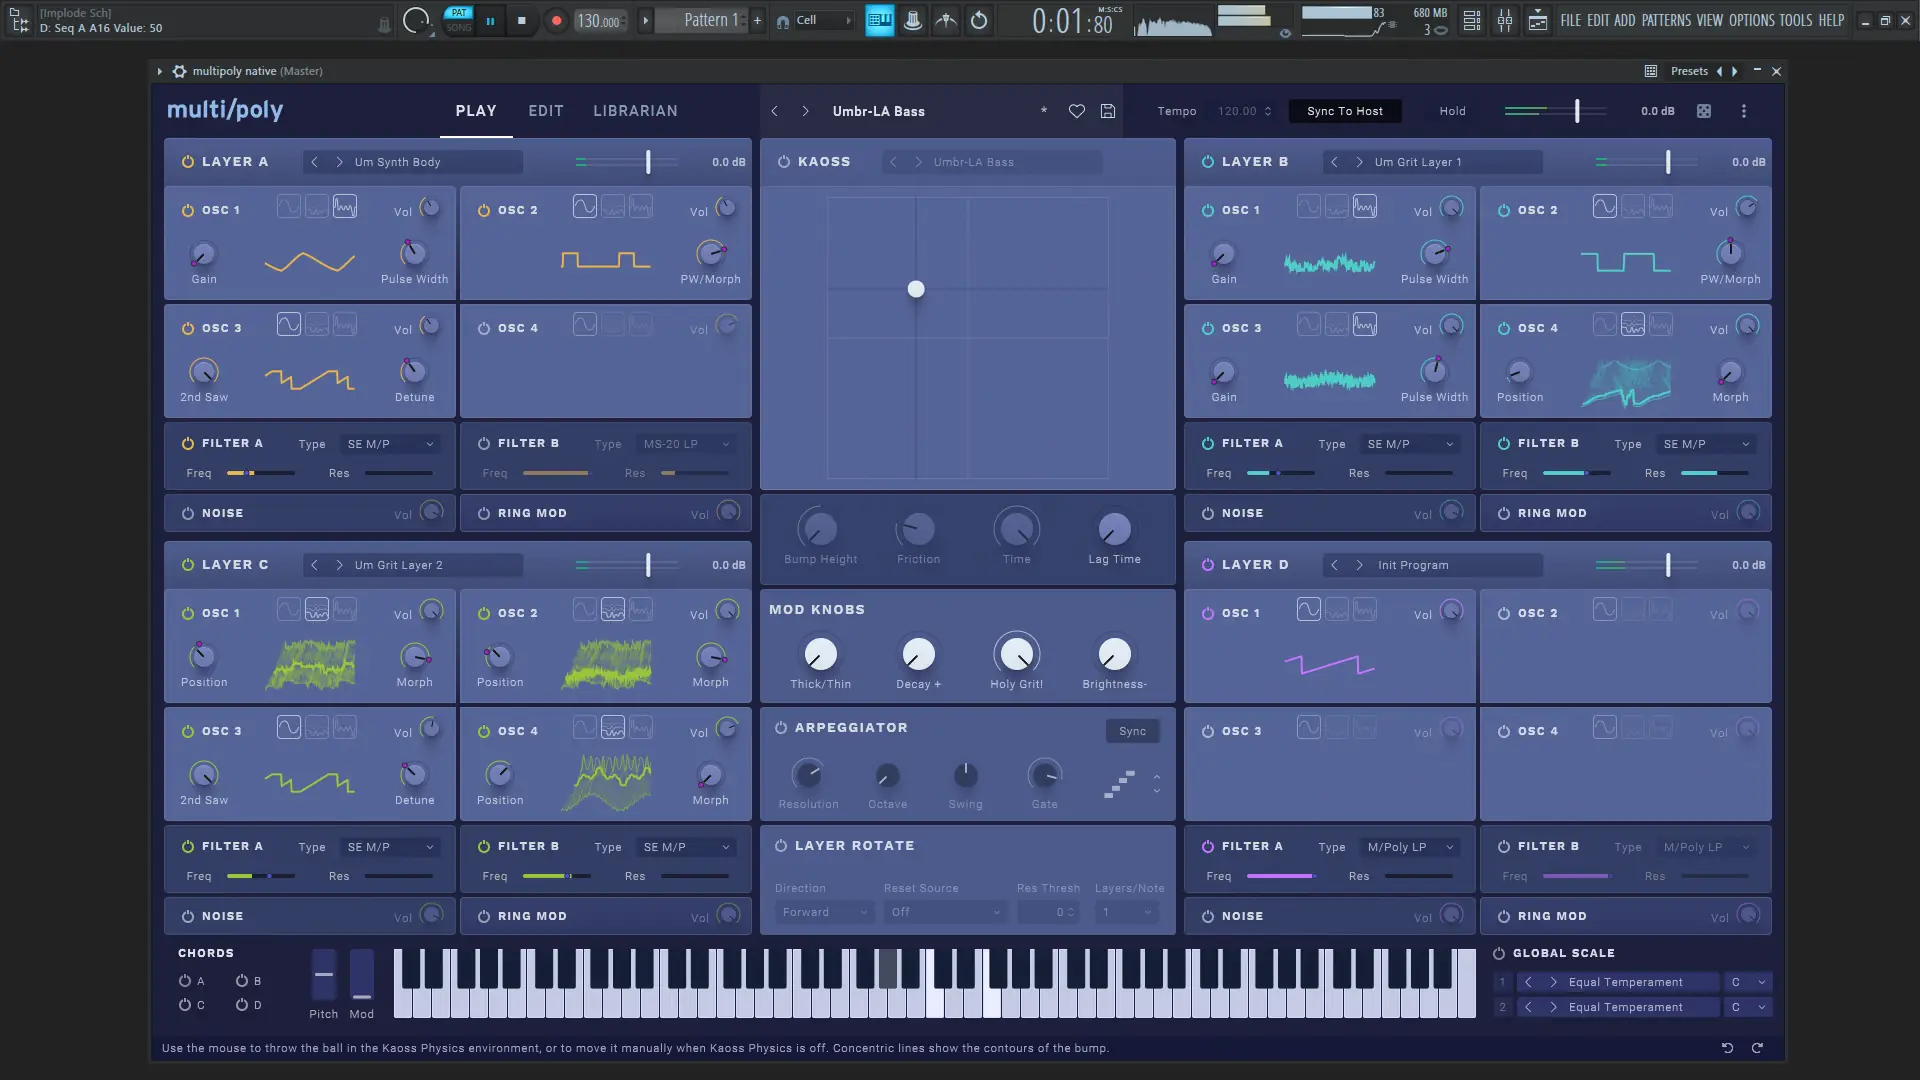Open Filter A Type dropdown in Layer A

pos(389,443)
